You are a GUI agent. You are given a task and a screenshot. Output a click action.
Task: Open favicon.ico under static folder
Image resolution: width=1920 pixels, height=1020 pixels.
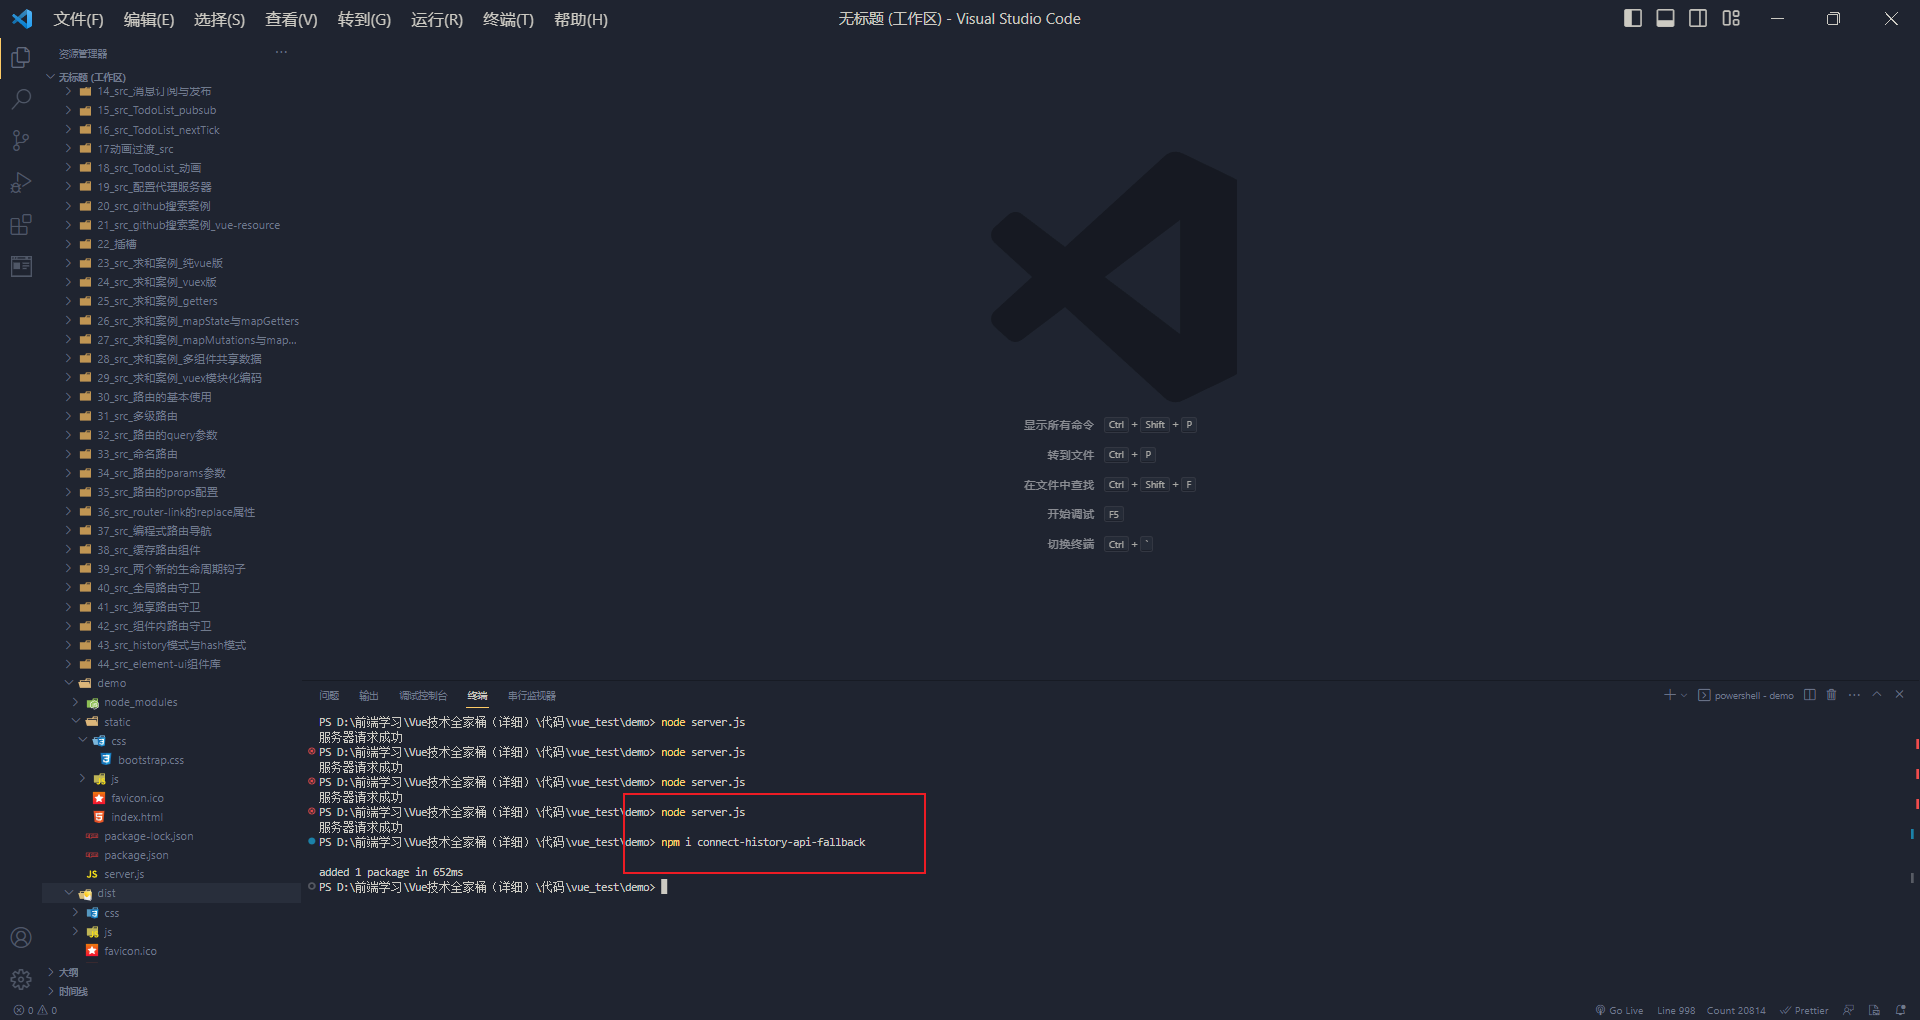click(171, 798)
